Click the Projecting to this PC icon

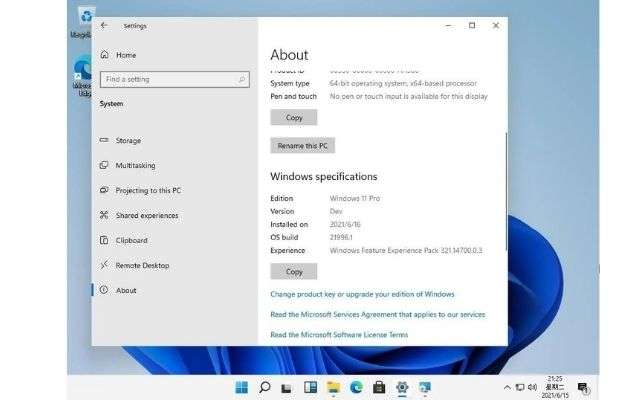pyautogui.click(x=104, y=190)
